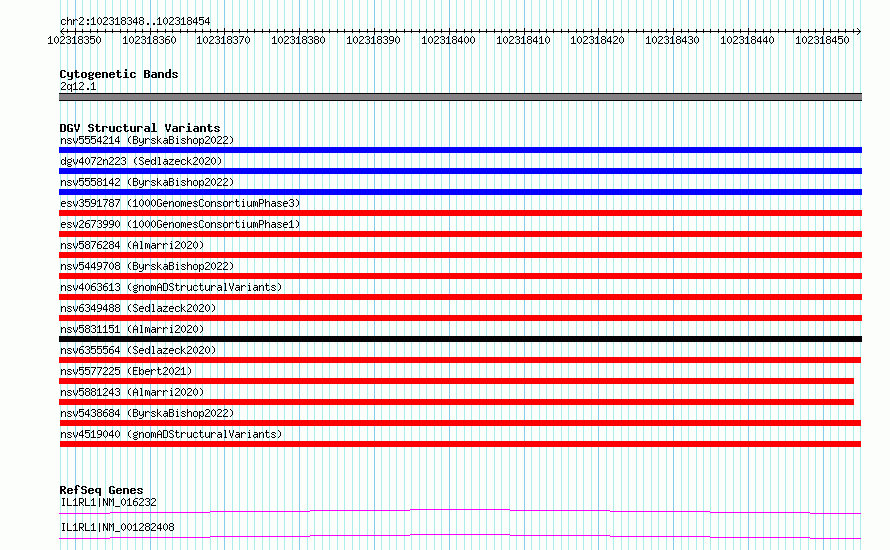Viewport: 890px width, 550px height.
Task: Click ruler position 102318390
Action: [373, 40]
